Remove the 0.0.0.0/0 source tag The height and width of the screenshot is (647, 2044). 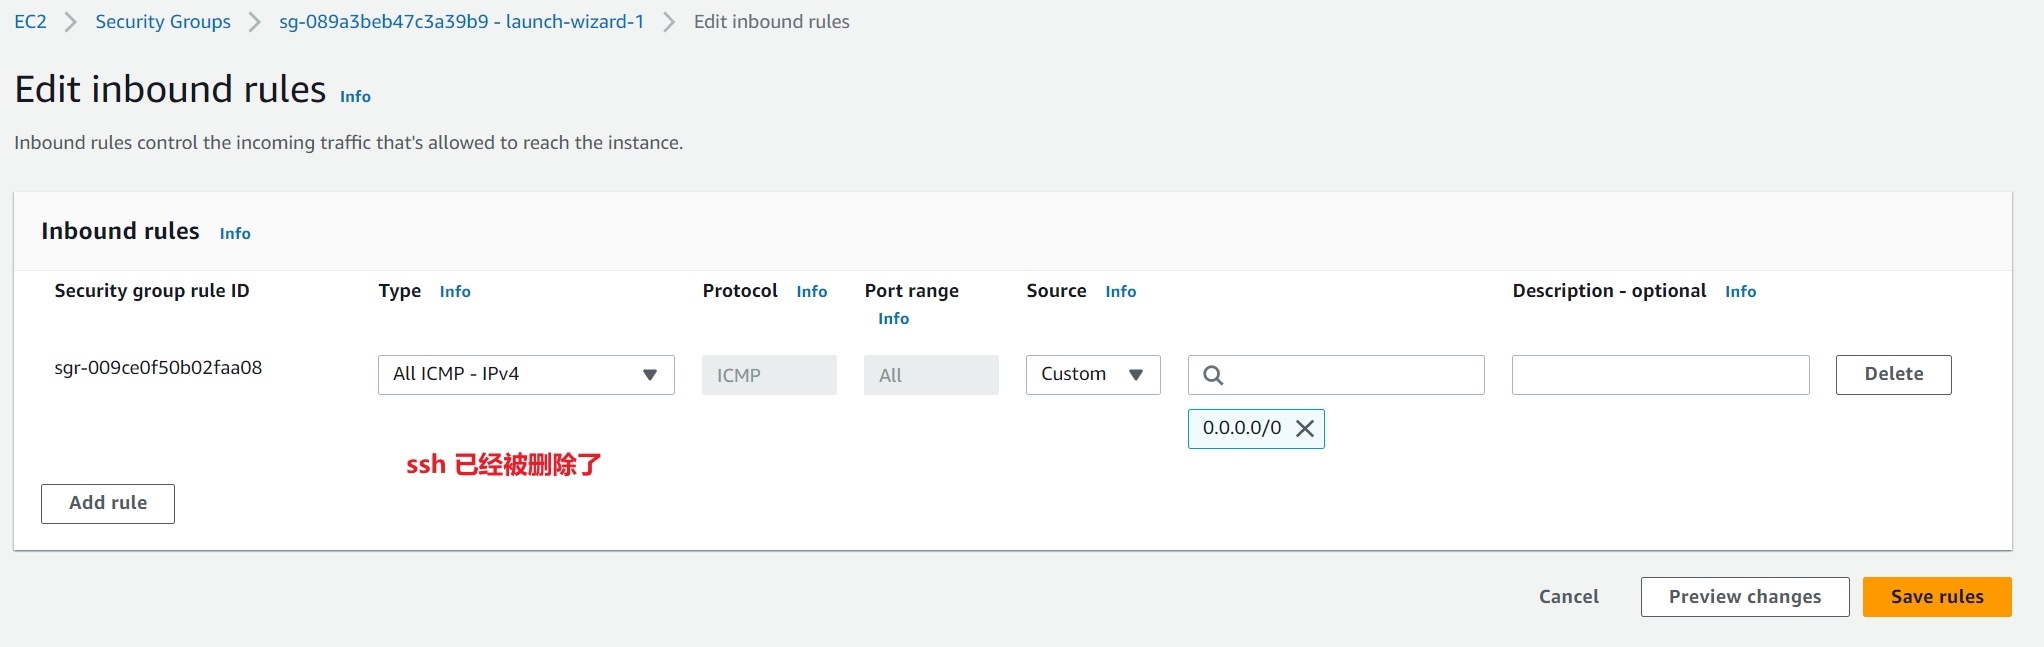(1304, 429)
